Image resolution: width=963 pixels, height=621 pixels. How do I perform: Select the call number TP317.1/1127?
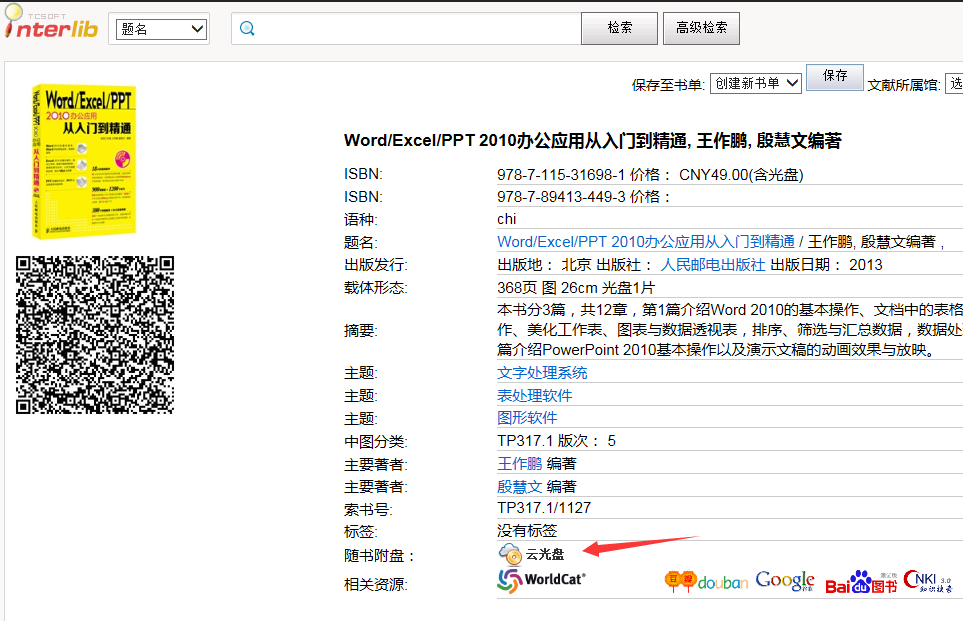[x=544, y=508]
